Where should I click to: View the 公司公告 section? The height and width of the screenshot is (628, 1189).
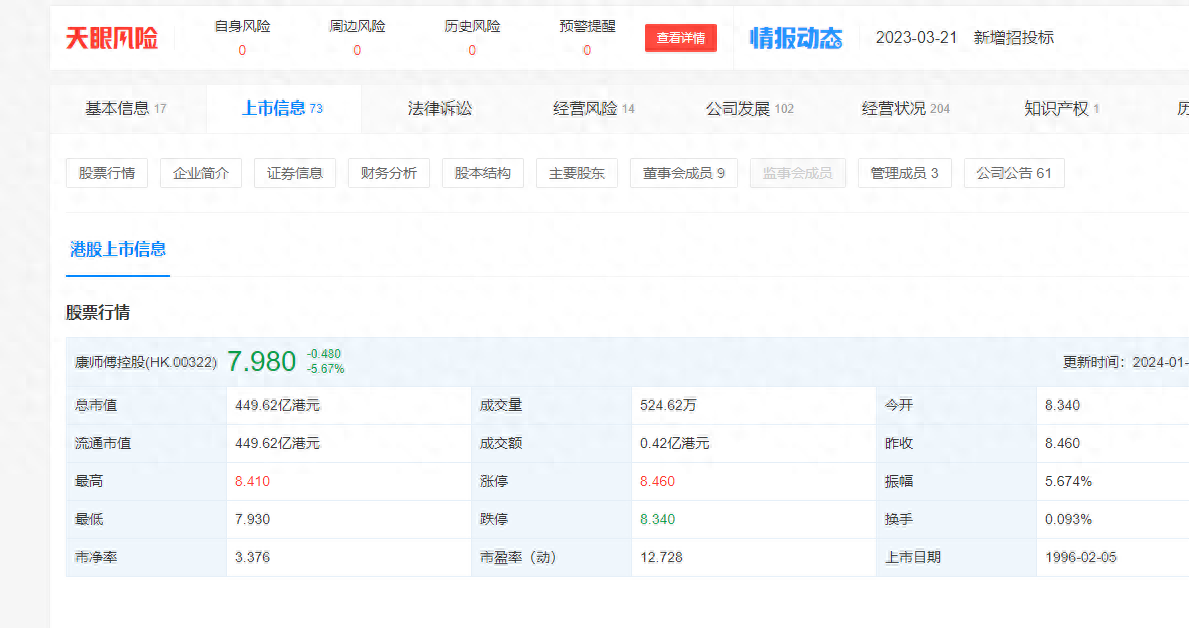click(x=1014, y=173)
